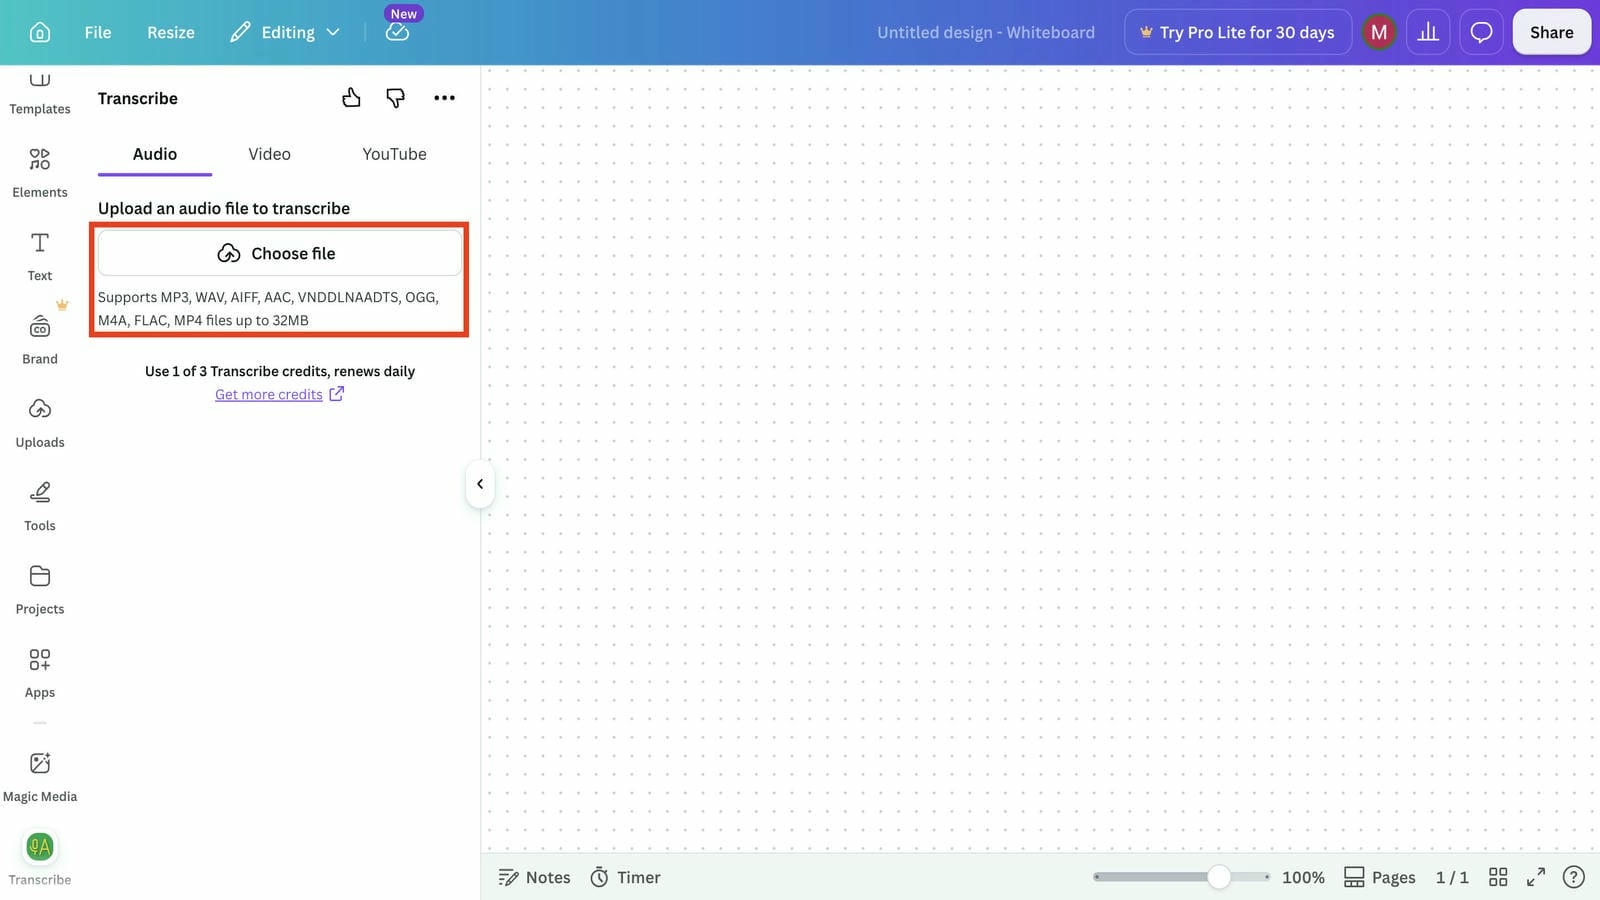This screenshot has height=900, width=1600.
Task: Click the supported formats text
Action: pos(268,308)
